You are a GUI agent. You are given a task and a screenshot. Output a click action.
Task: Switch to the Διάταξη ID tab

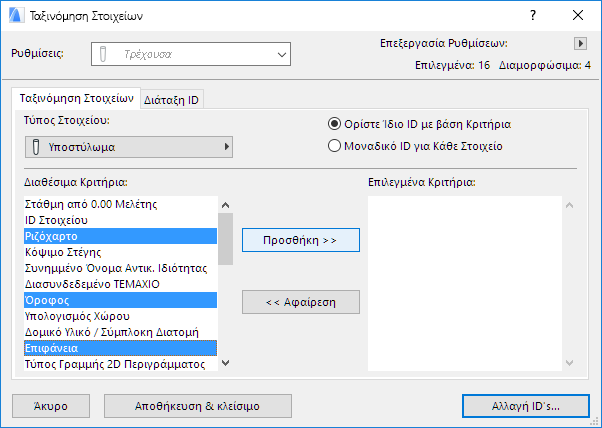click(x=172, y=100)
